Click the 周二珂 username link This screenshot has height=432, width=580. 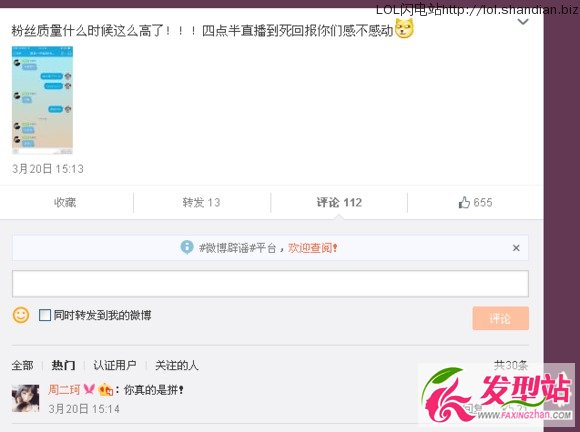64,389
